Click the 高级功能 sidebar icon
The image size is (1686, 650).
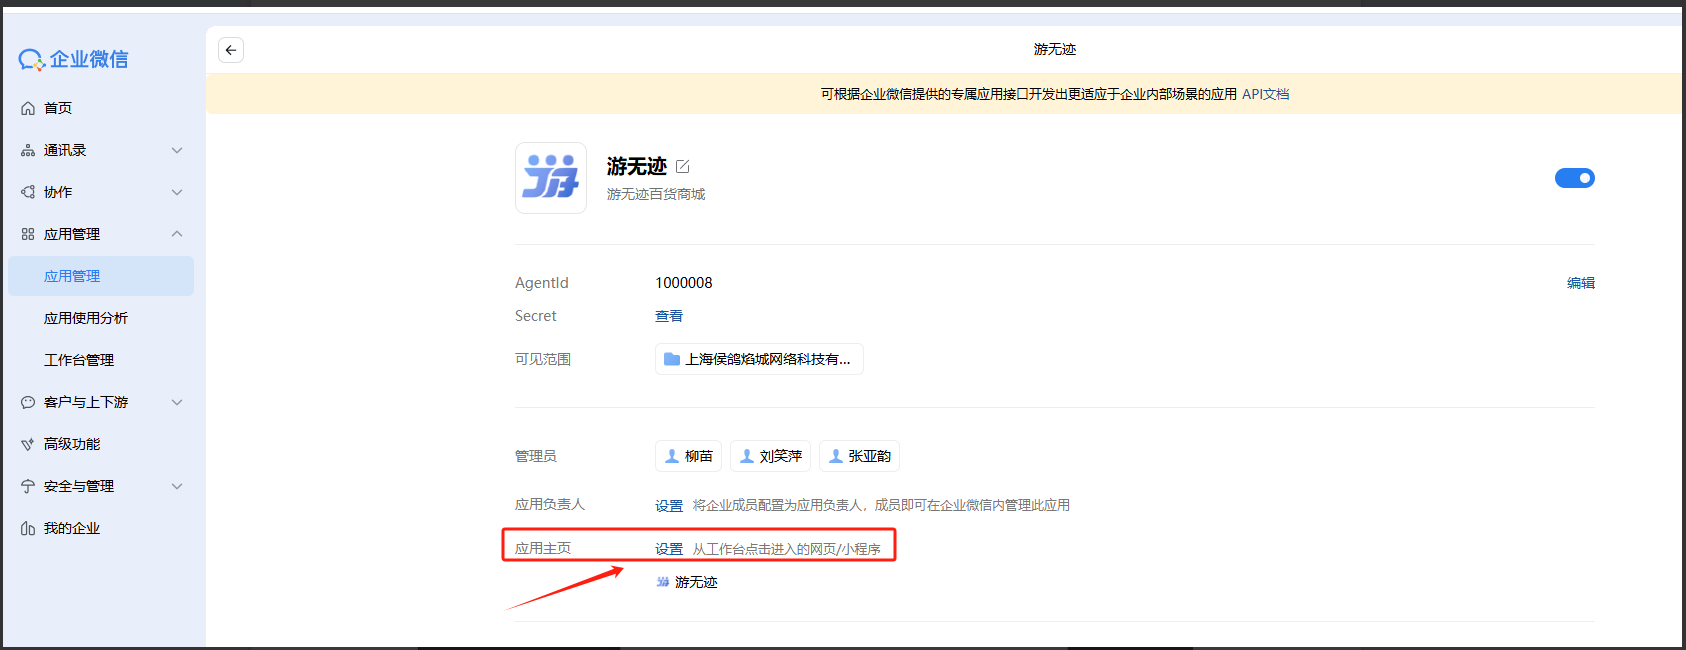[28, 444]
